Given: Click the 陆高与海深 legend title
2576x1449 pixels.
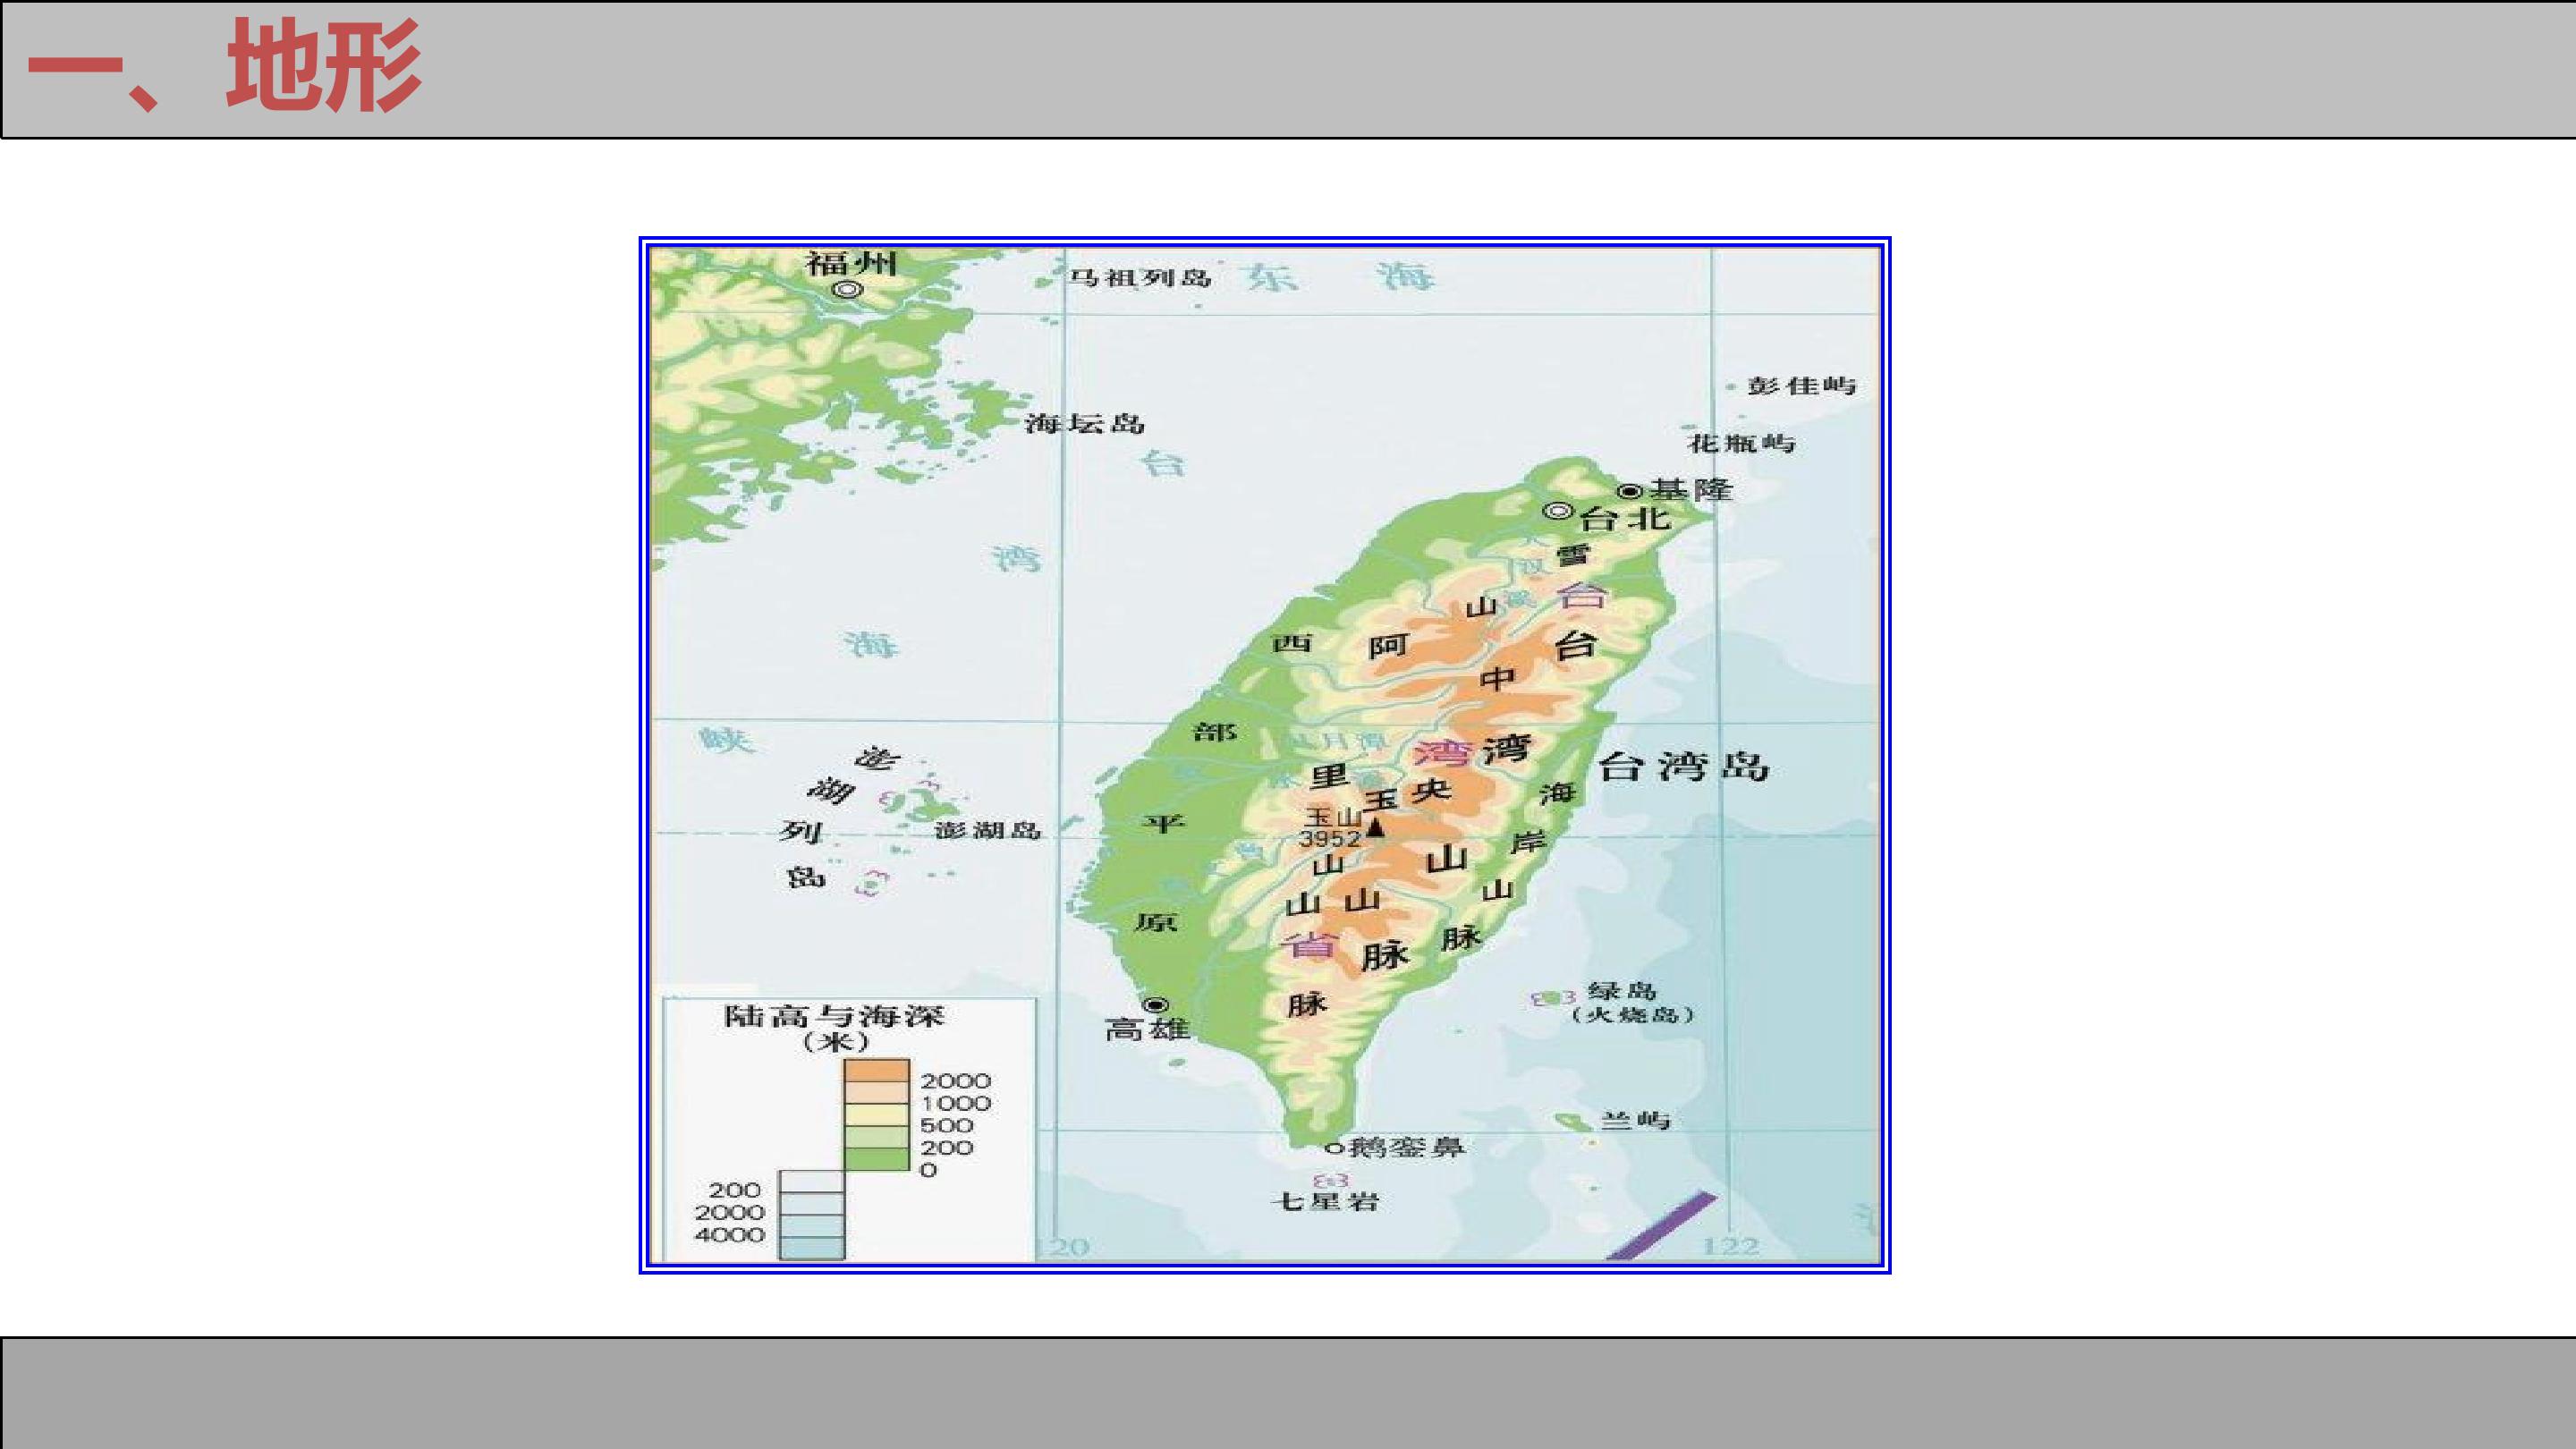Looking at the screenshot, I should pos(833,1017).
